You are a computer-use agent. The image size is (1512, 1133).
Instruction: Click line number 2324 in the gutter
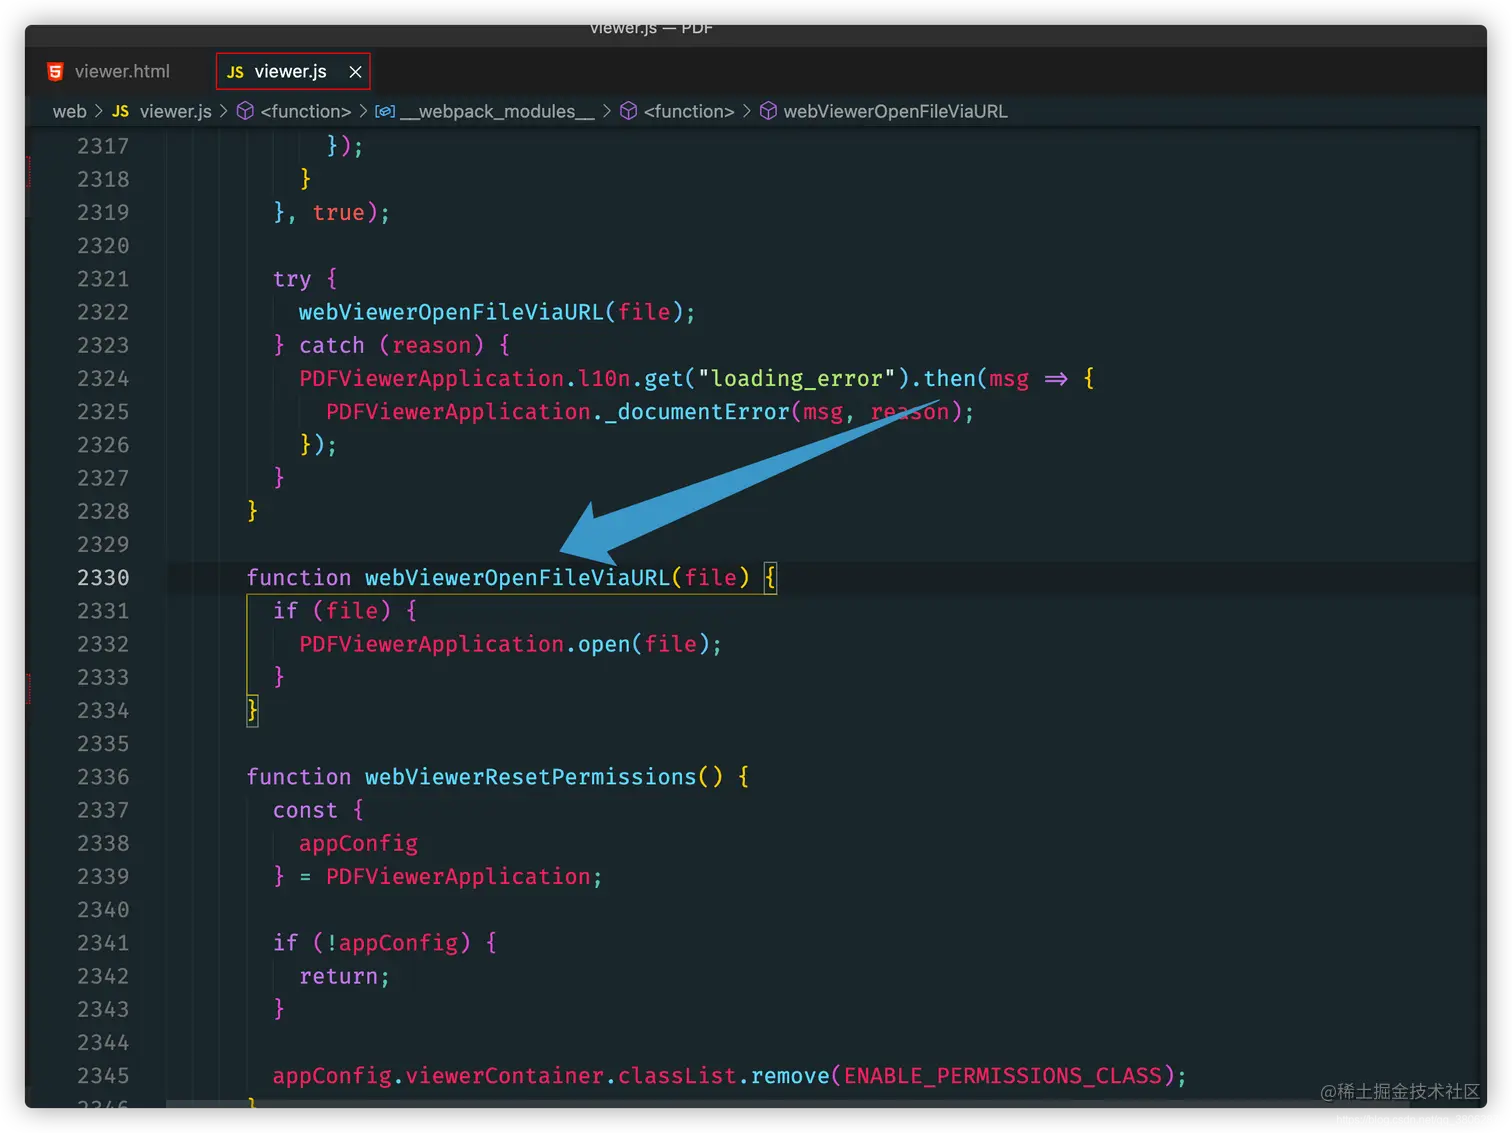click(x=103, y=379)
